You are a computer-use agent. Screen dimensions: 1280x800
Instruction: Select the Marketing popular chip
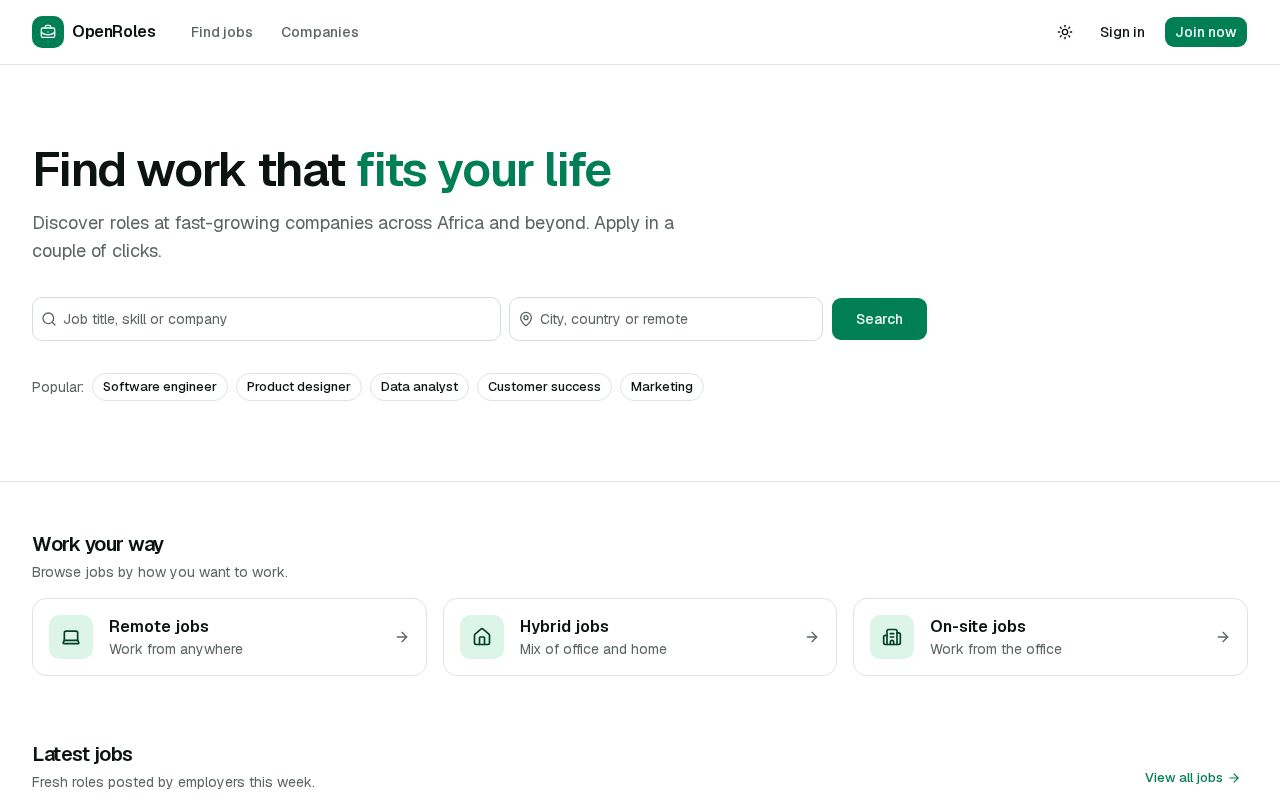click(662, 387)
